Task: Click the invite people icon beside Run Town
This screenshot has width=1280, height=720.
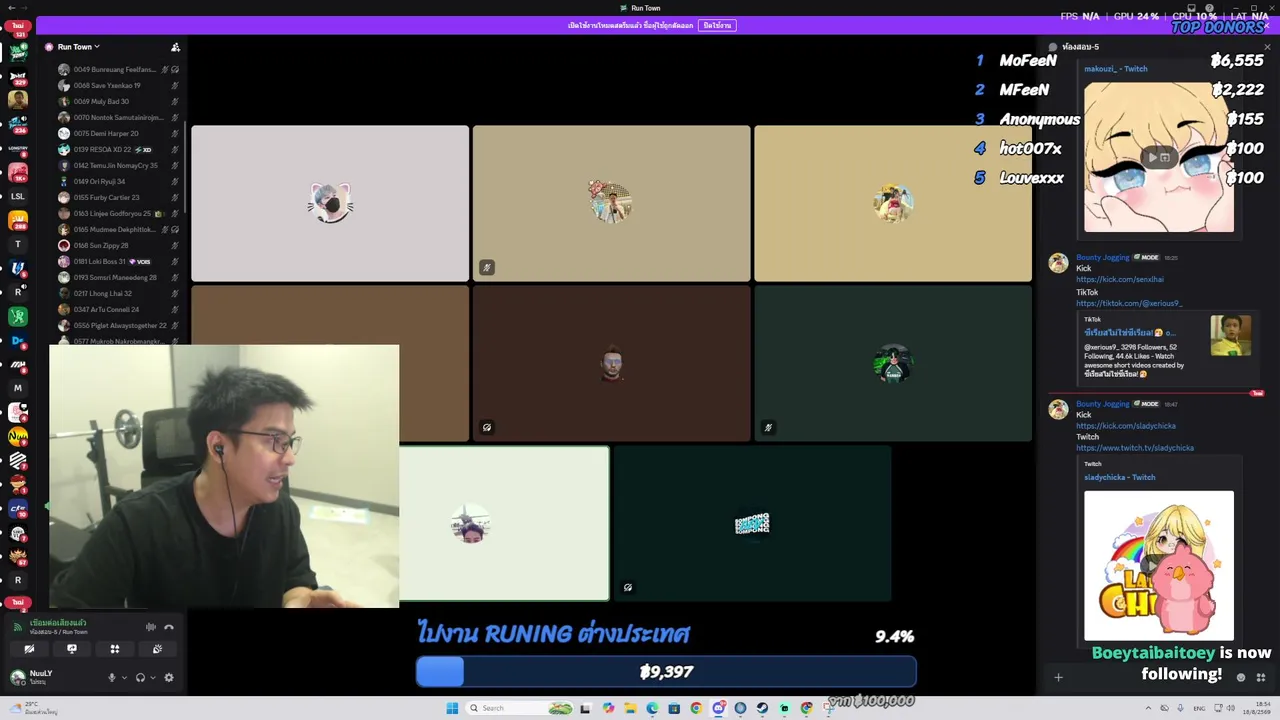Action: pyautogui.click(x=175, y=47)
